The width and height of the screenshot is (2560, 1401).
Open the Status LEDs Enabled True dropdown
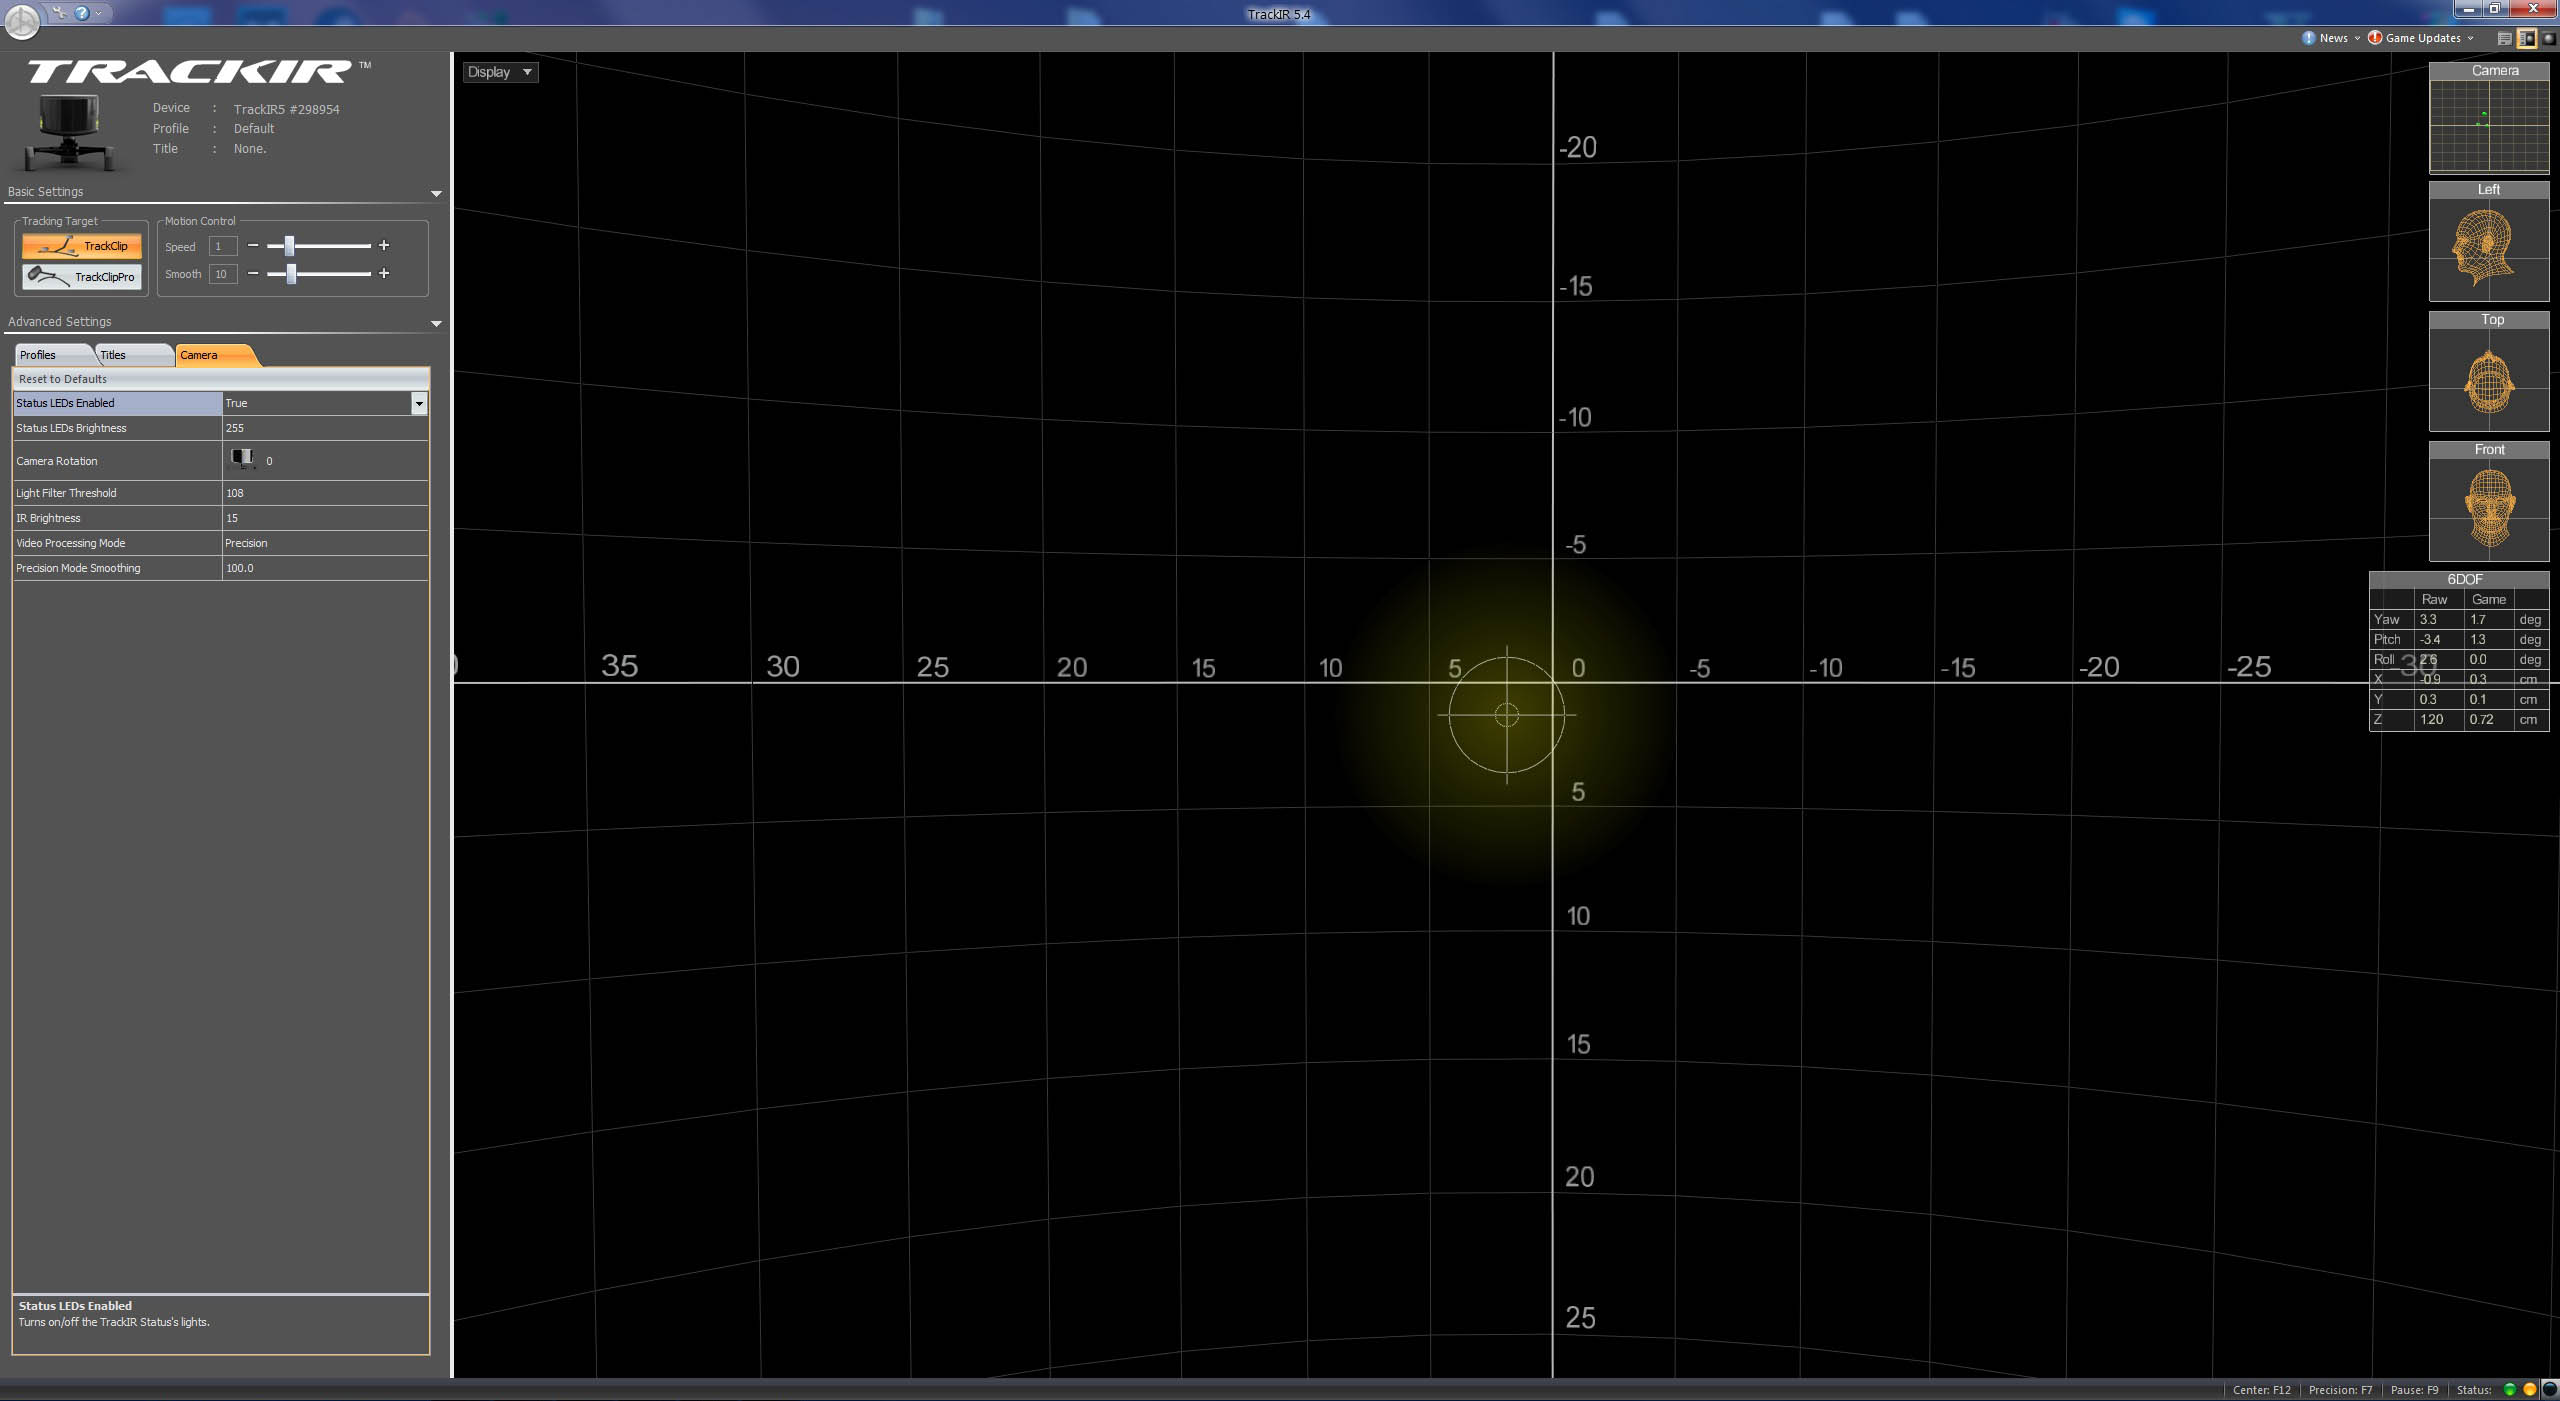pyautogui.click(x=419, y=403)
